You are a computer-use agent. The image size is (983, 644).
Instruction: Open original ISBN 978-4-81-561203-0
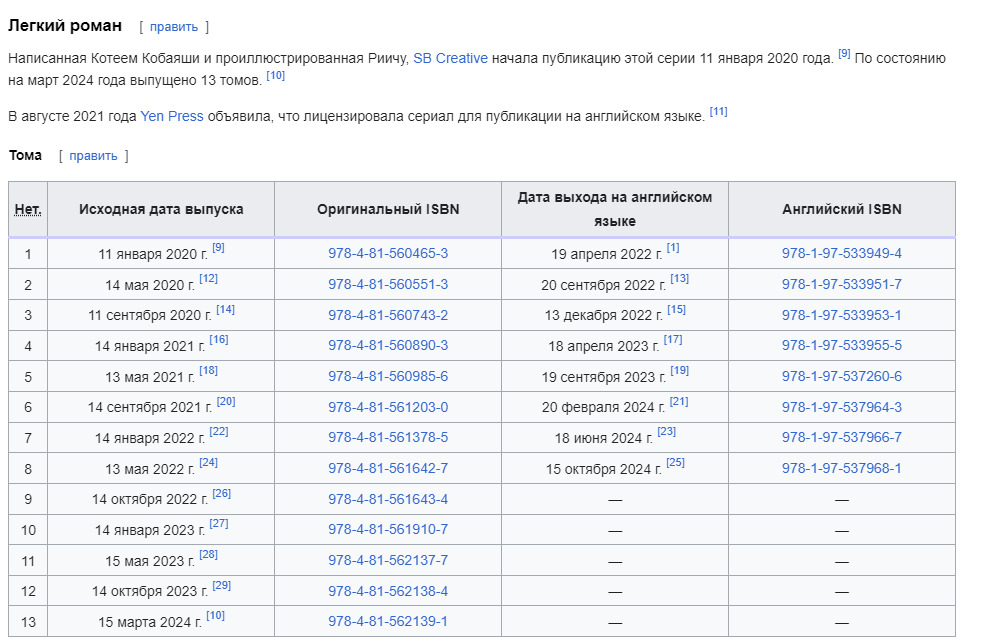coord(388,407)
